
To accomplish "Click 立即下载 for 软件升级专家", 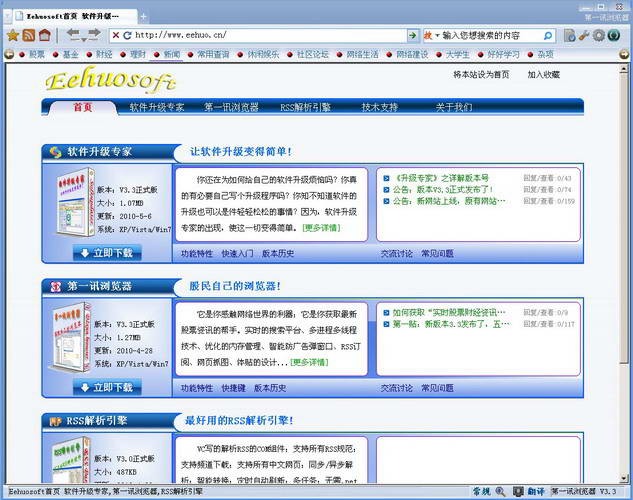I will click(107, 253).
